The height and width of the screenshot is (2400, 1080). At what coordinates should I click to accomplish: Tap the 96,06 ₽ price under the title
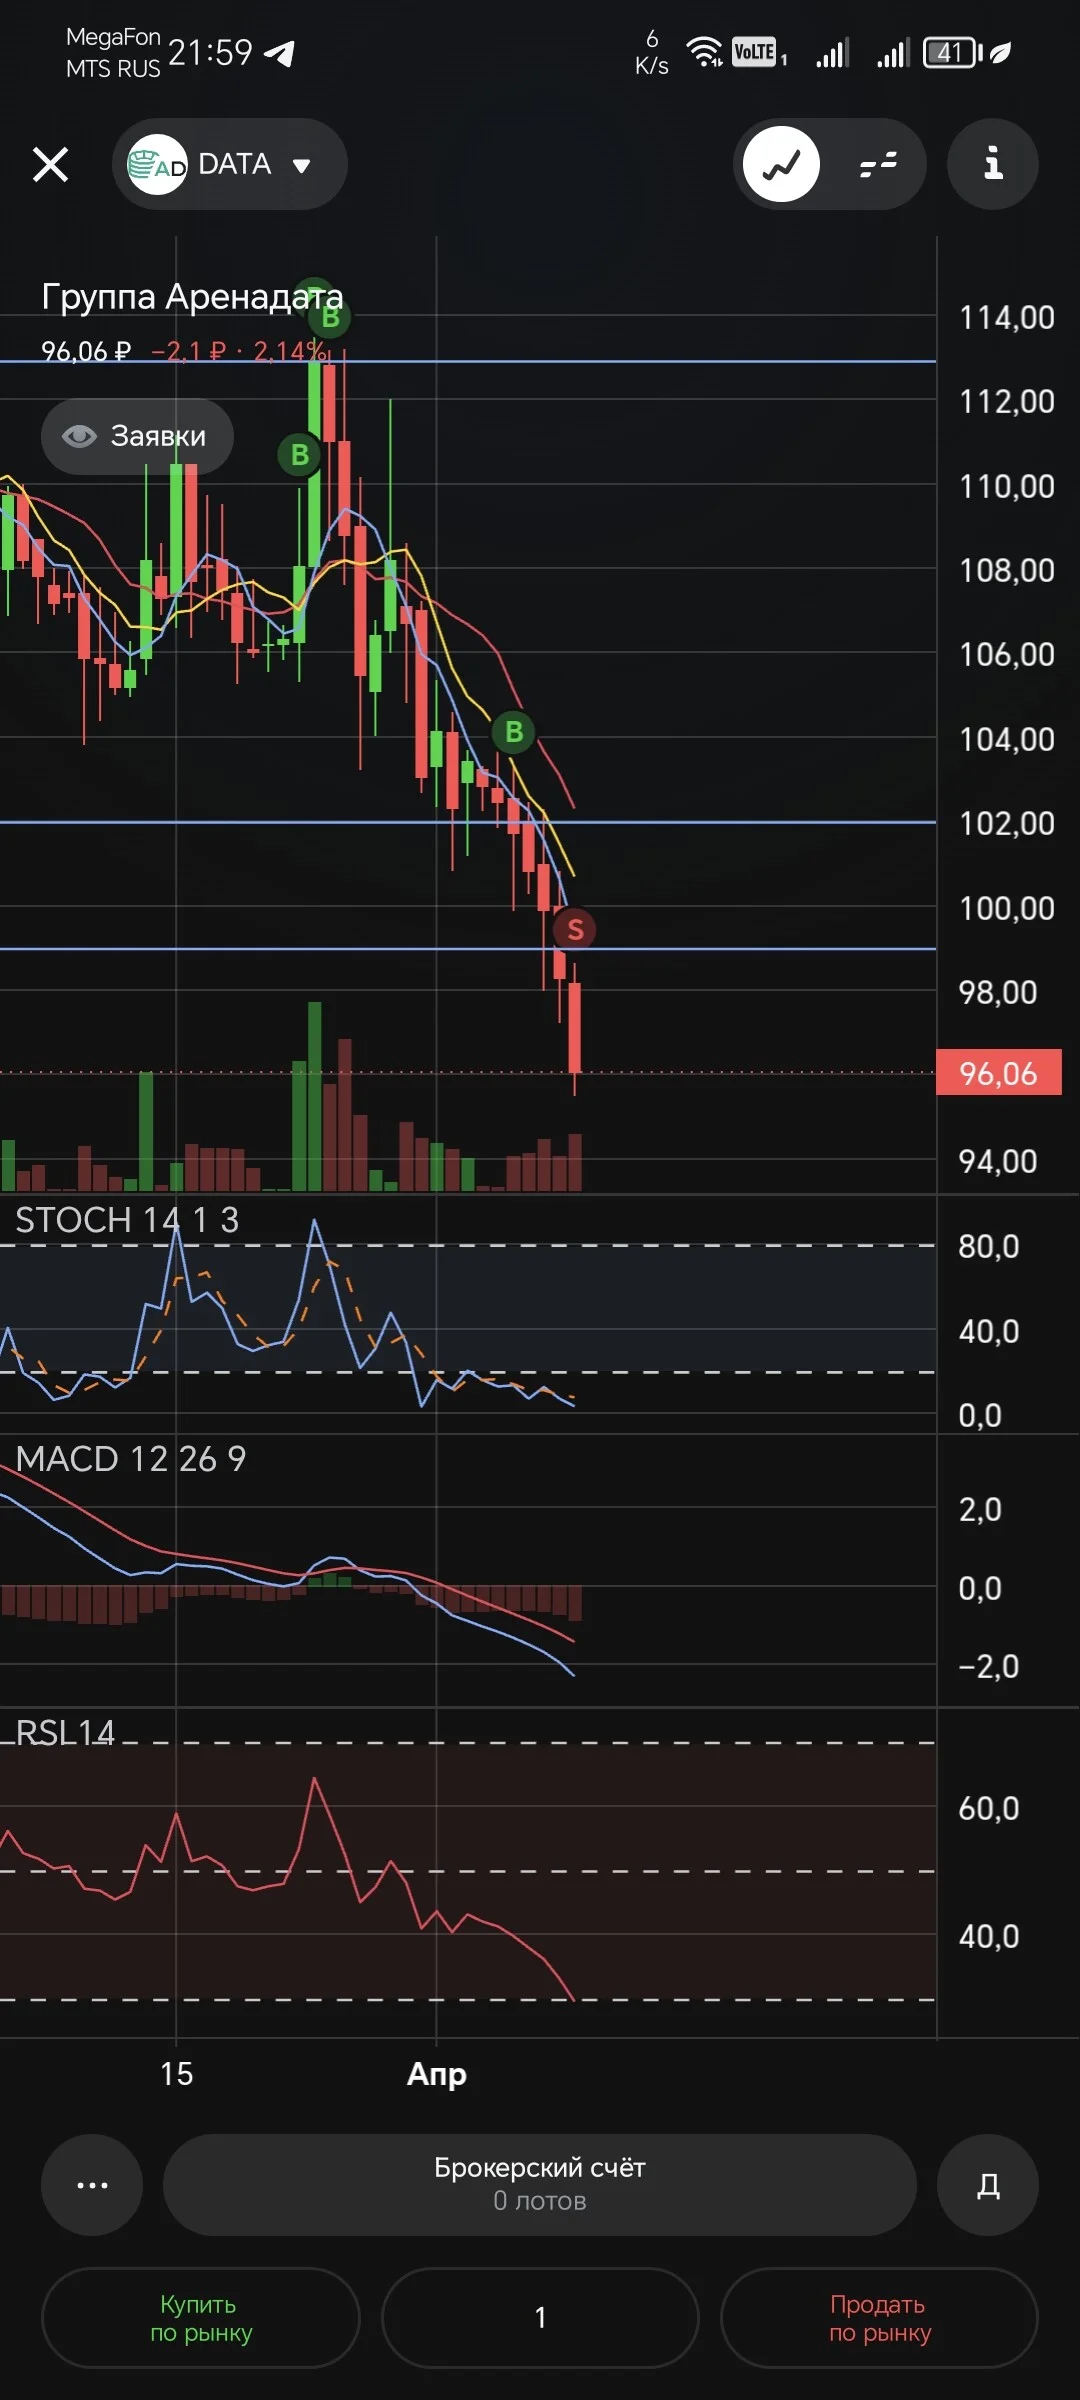point(86,351)
